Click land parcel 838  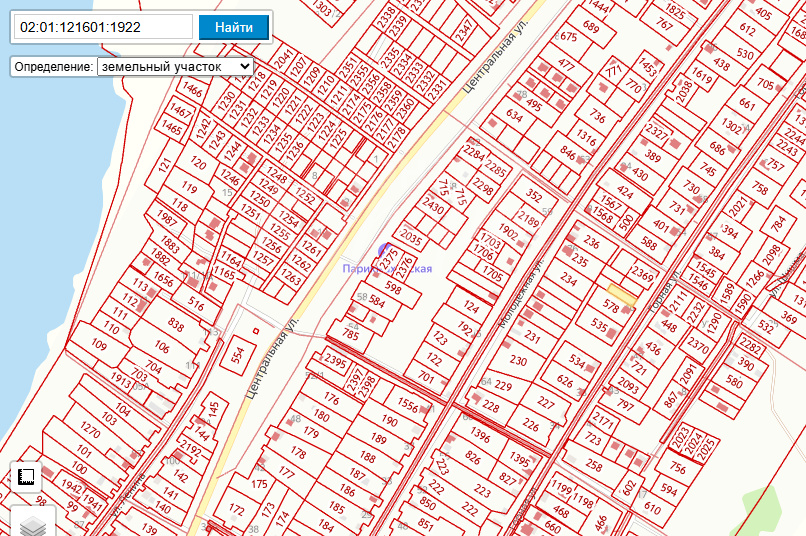[x=176, y=326]
